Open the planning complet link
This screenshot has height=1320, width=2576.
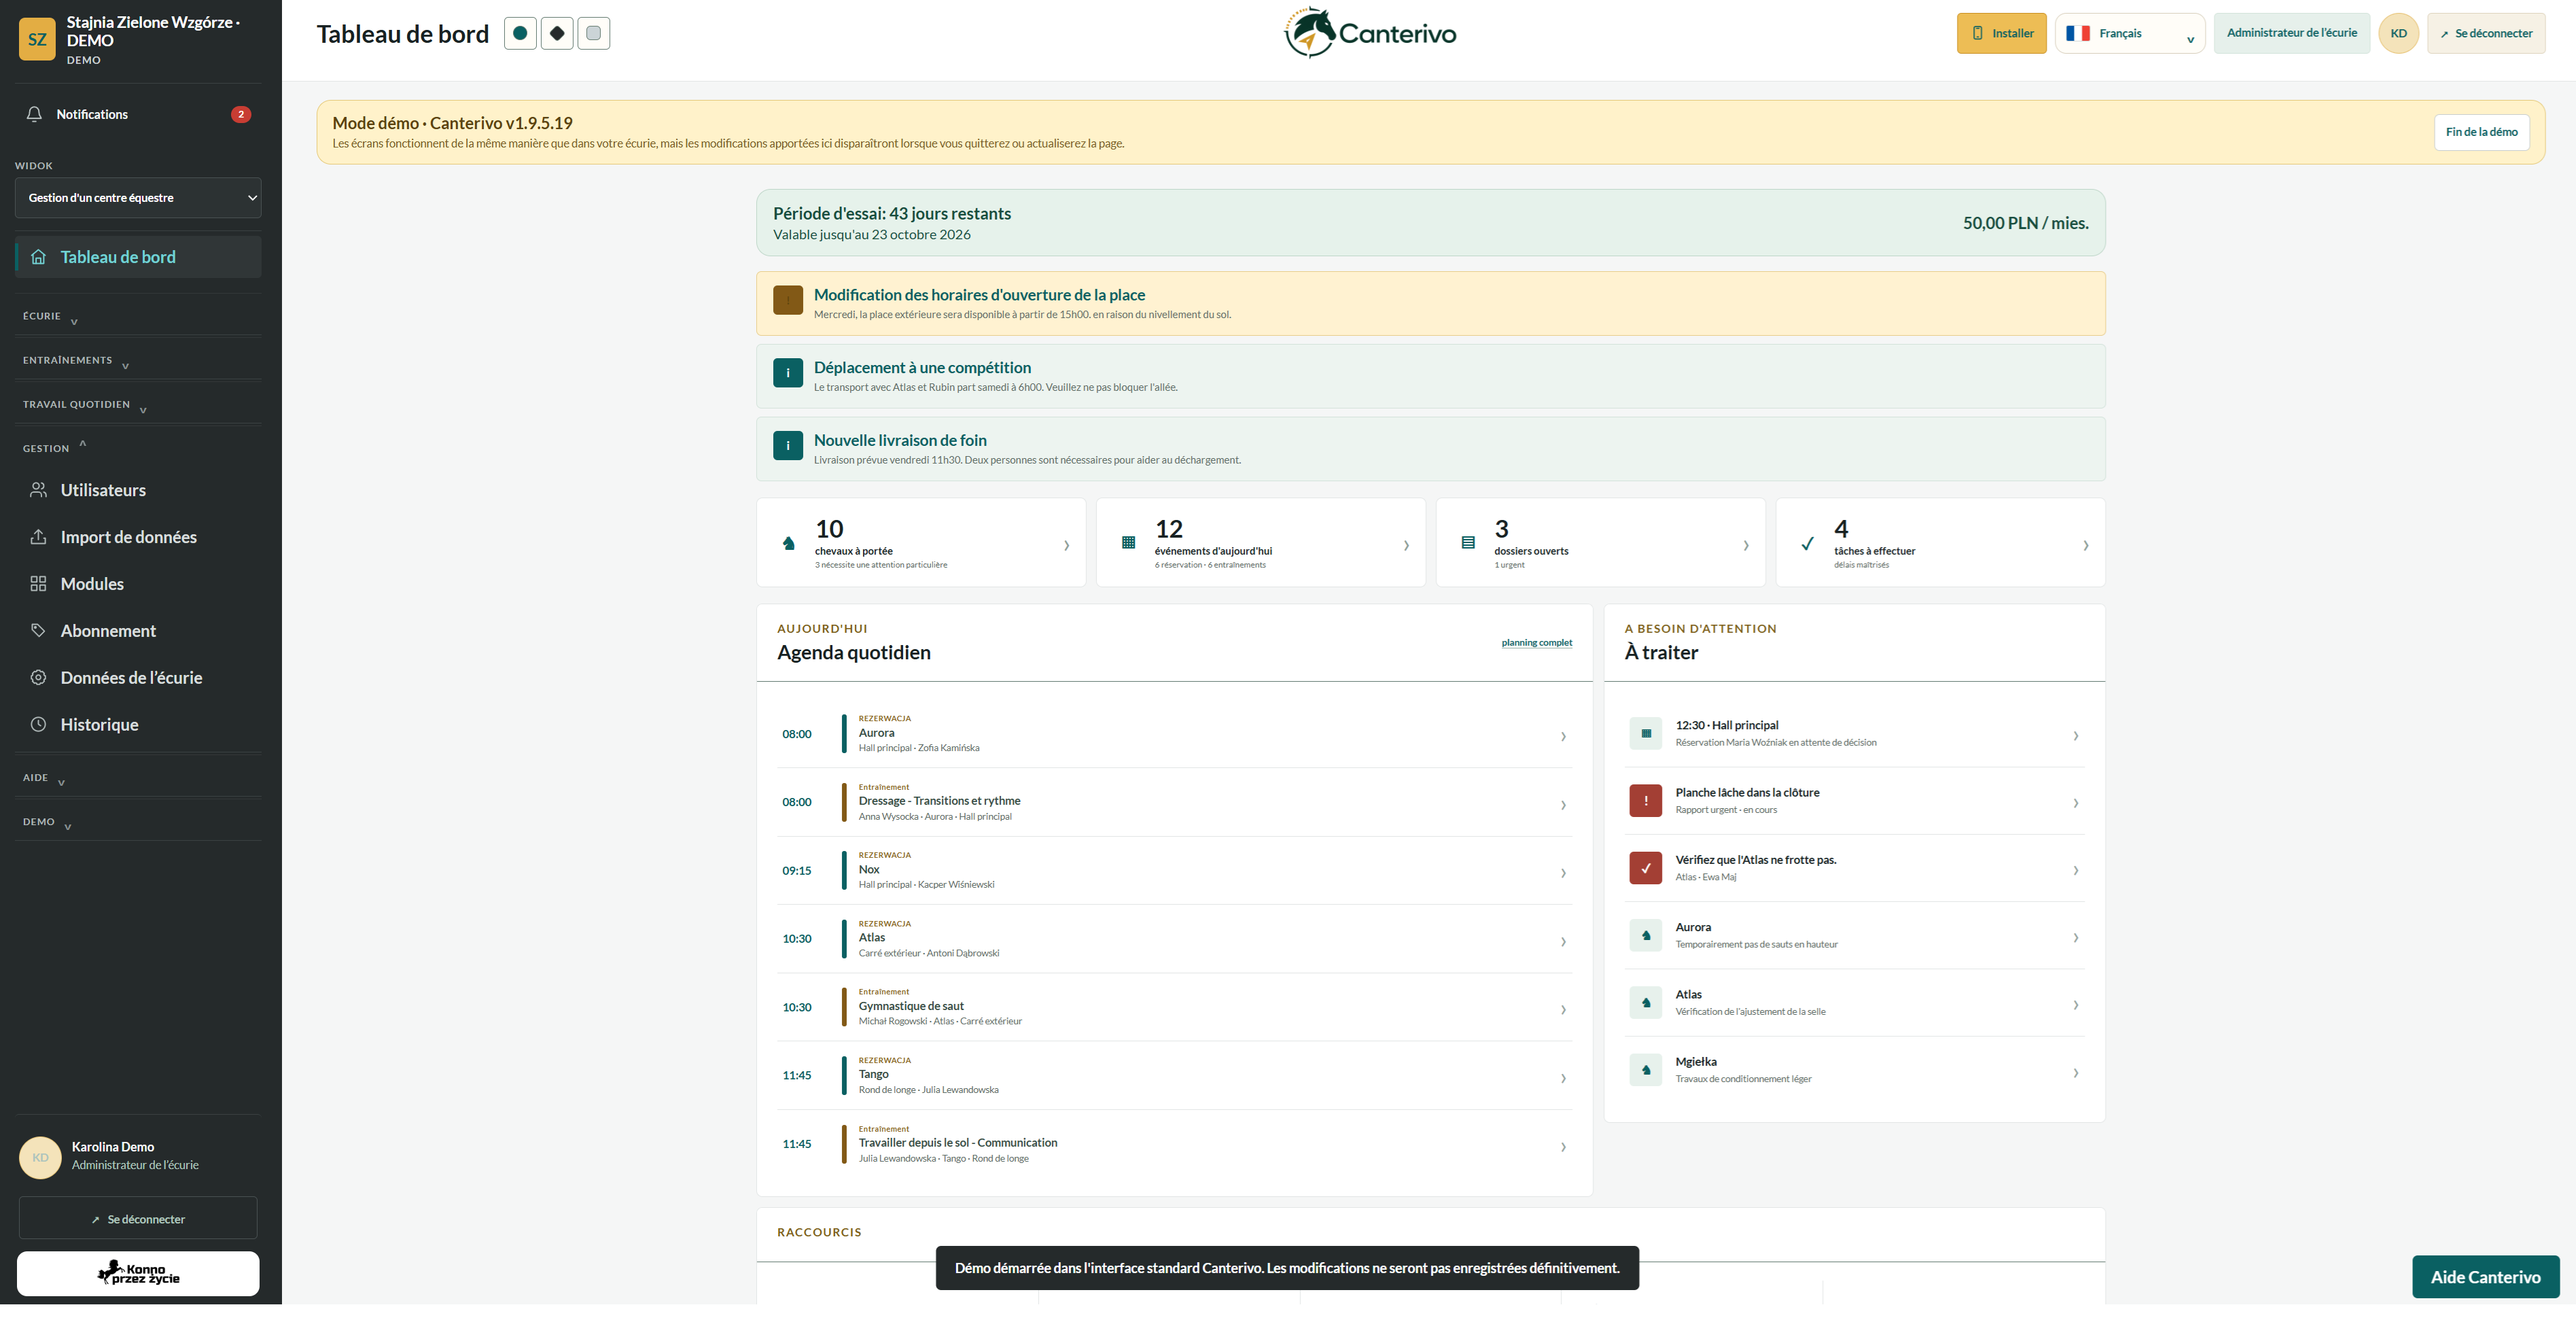[1536, 643]
